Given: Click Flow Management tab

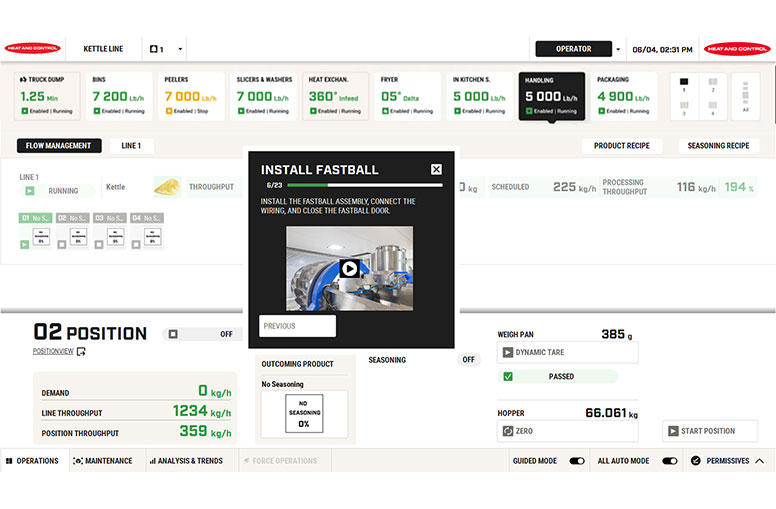Looking at the screenshot, I should pyautogui.click(x=59, y=146).
